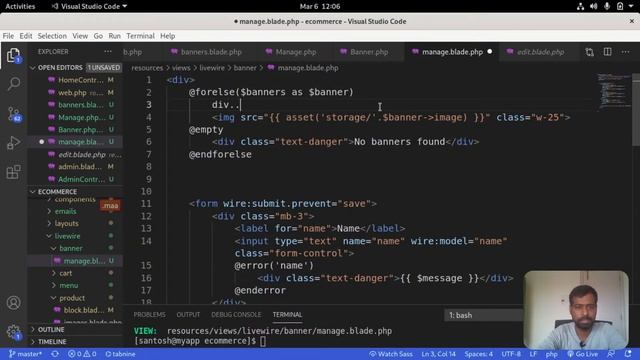Collapse the livewire folder

pyautogui.click(x=67, y=236)
